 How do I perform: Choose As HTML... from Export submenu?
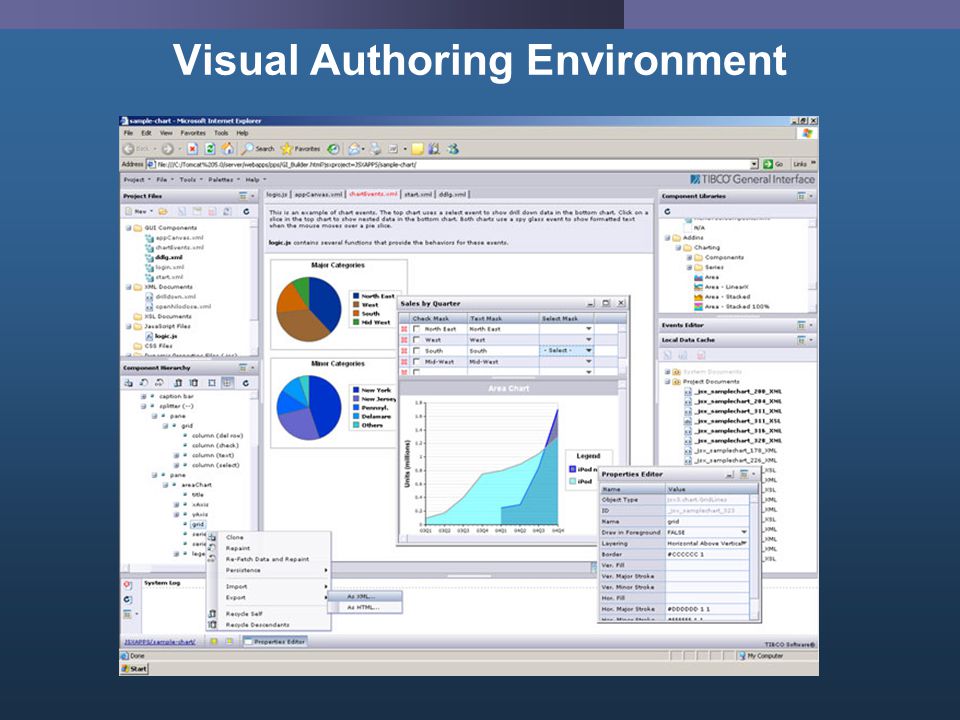point(365,607)
